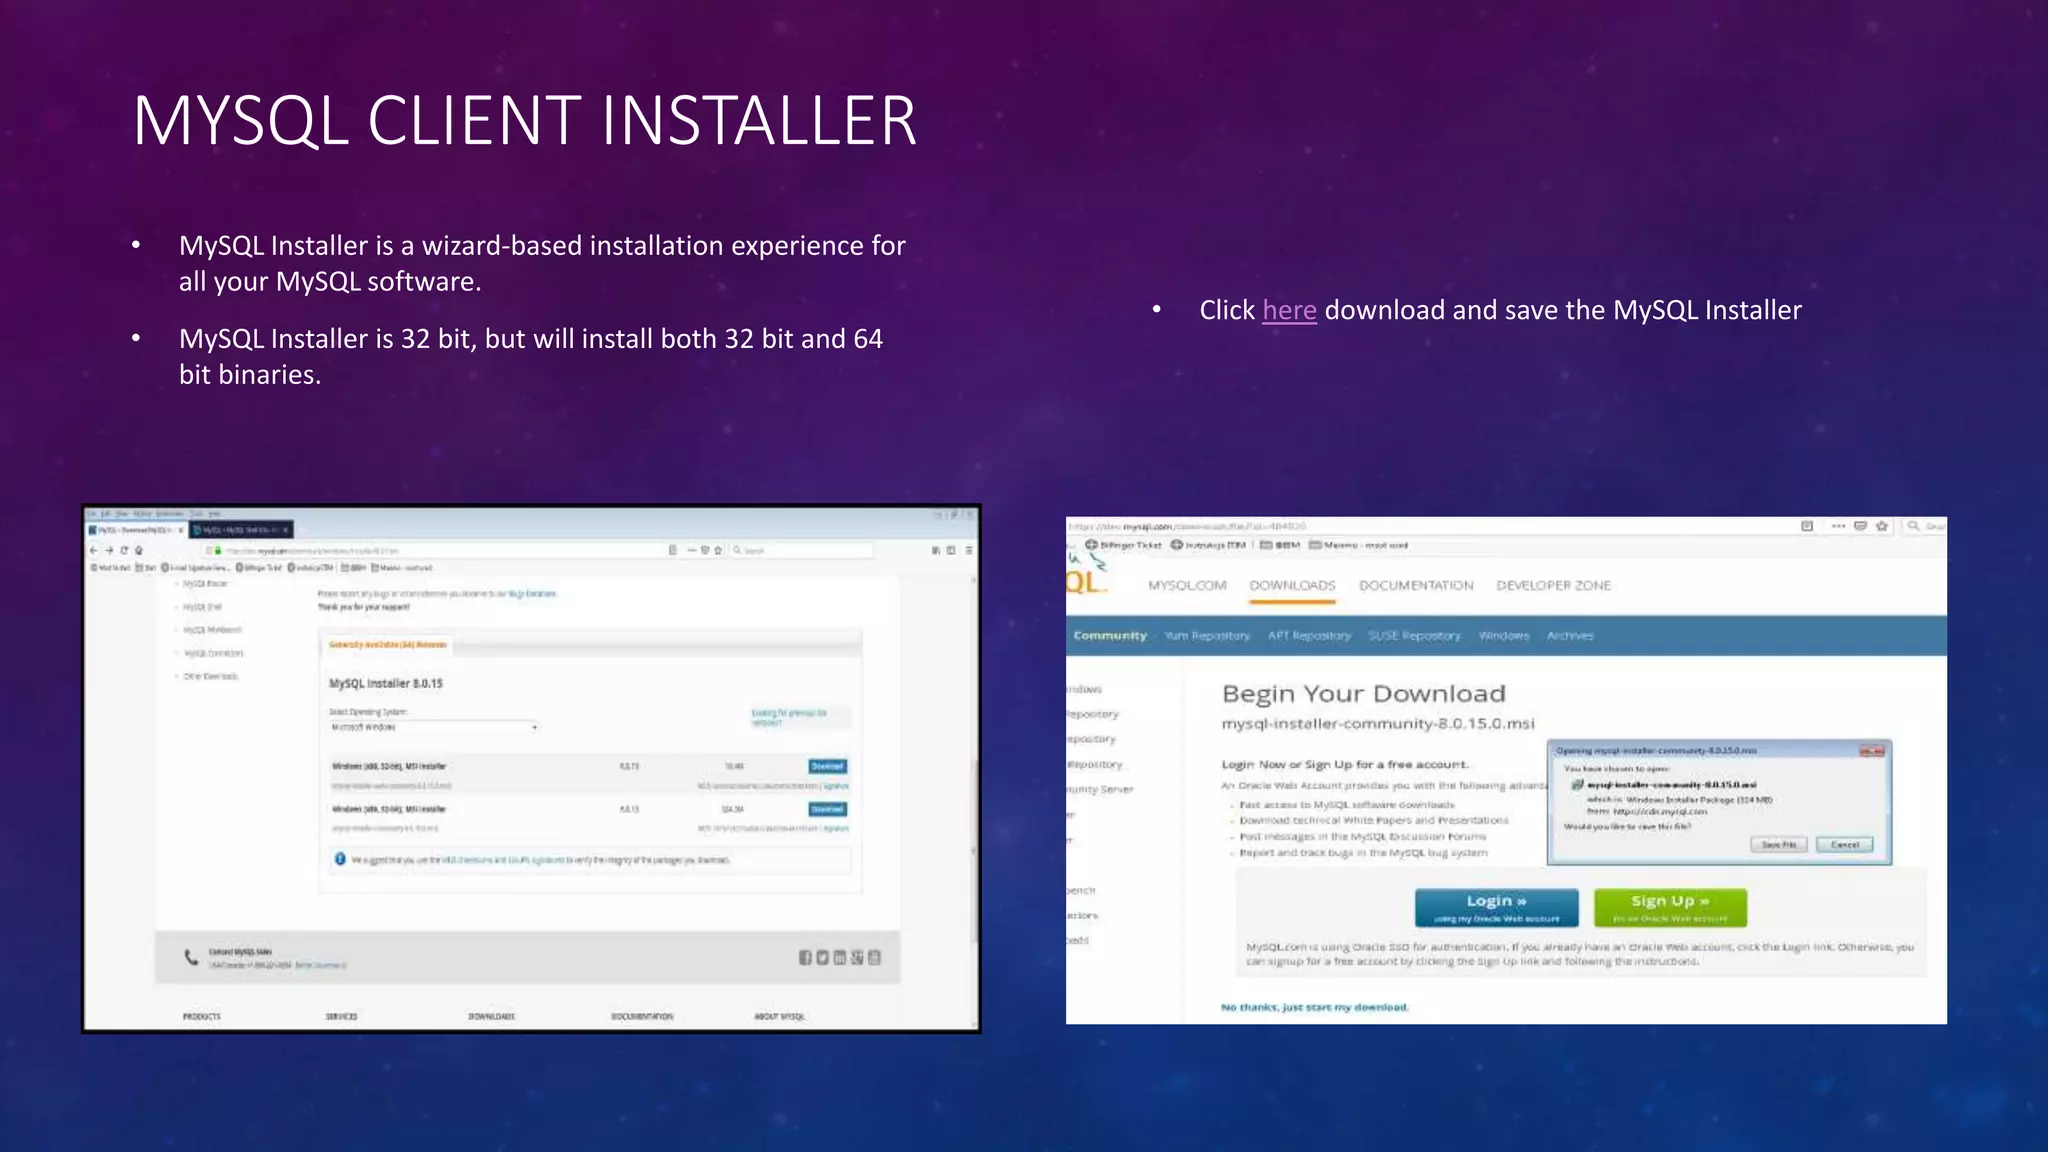Click MYSQL.COM in the top navigation
This screenshot has height=1152, width=2048.
point(1187,586)
